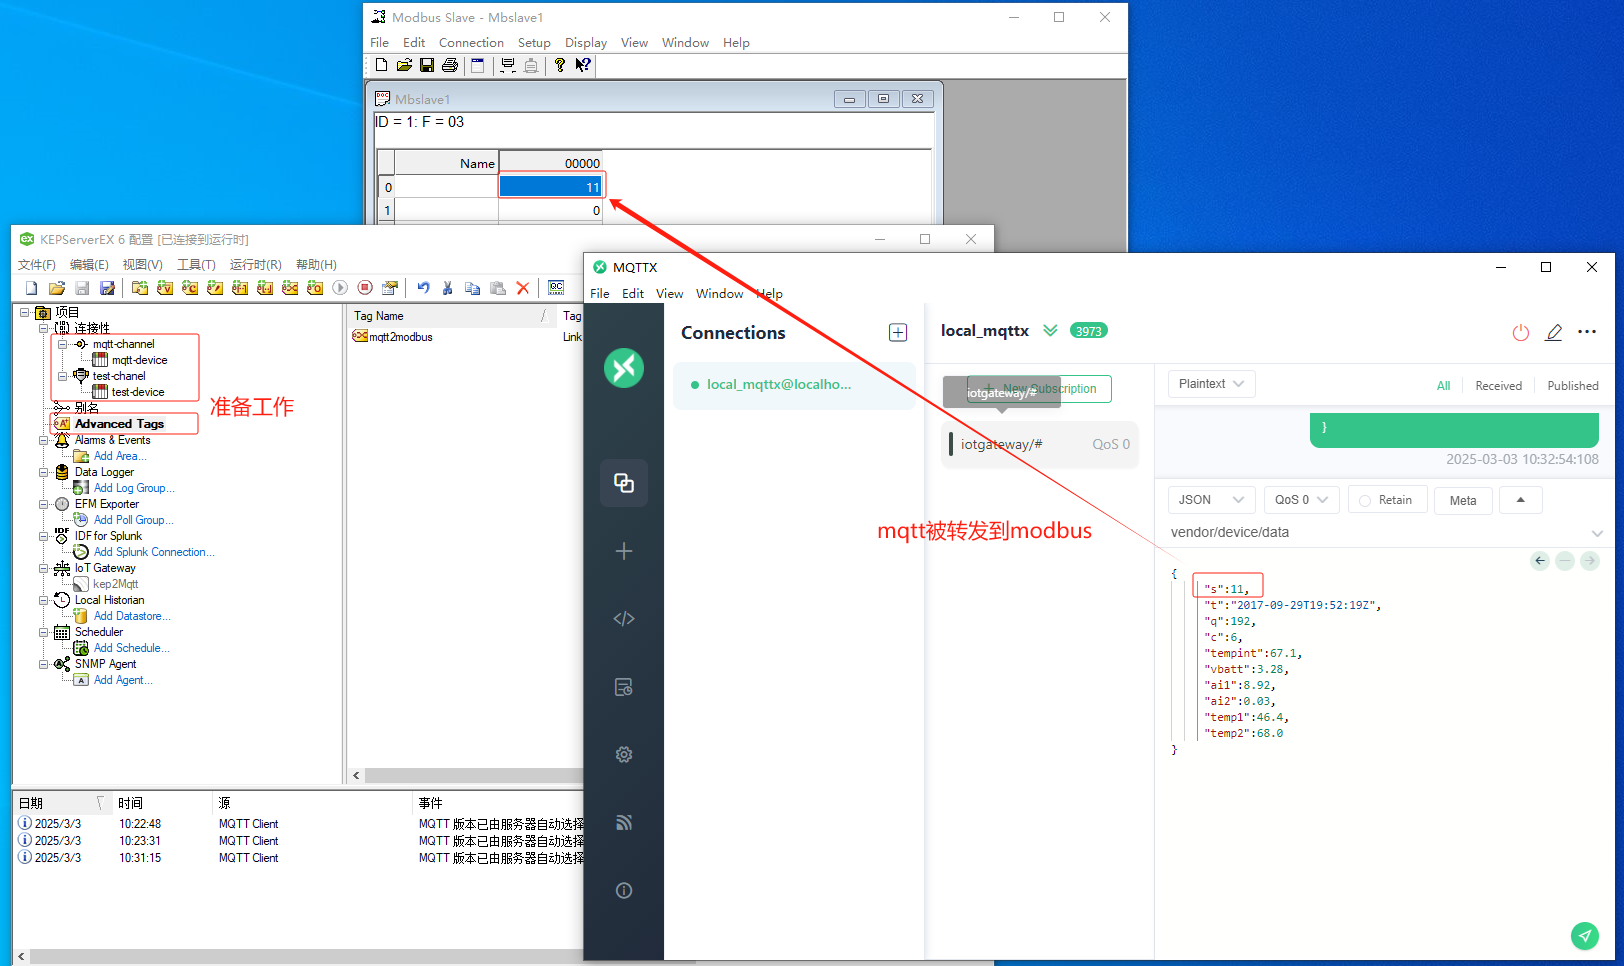Click the Add Schedule link

(x=132, y=648)
